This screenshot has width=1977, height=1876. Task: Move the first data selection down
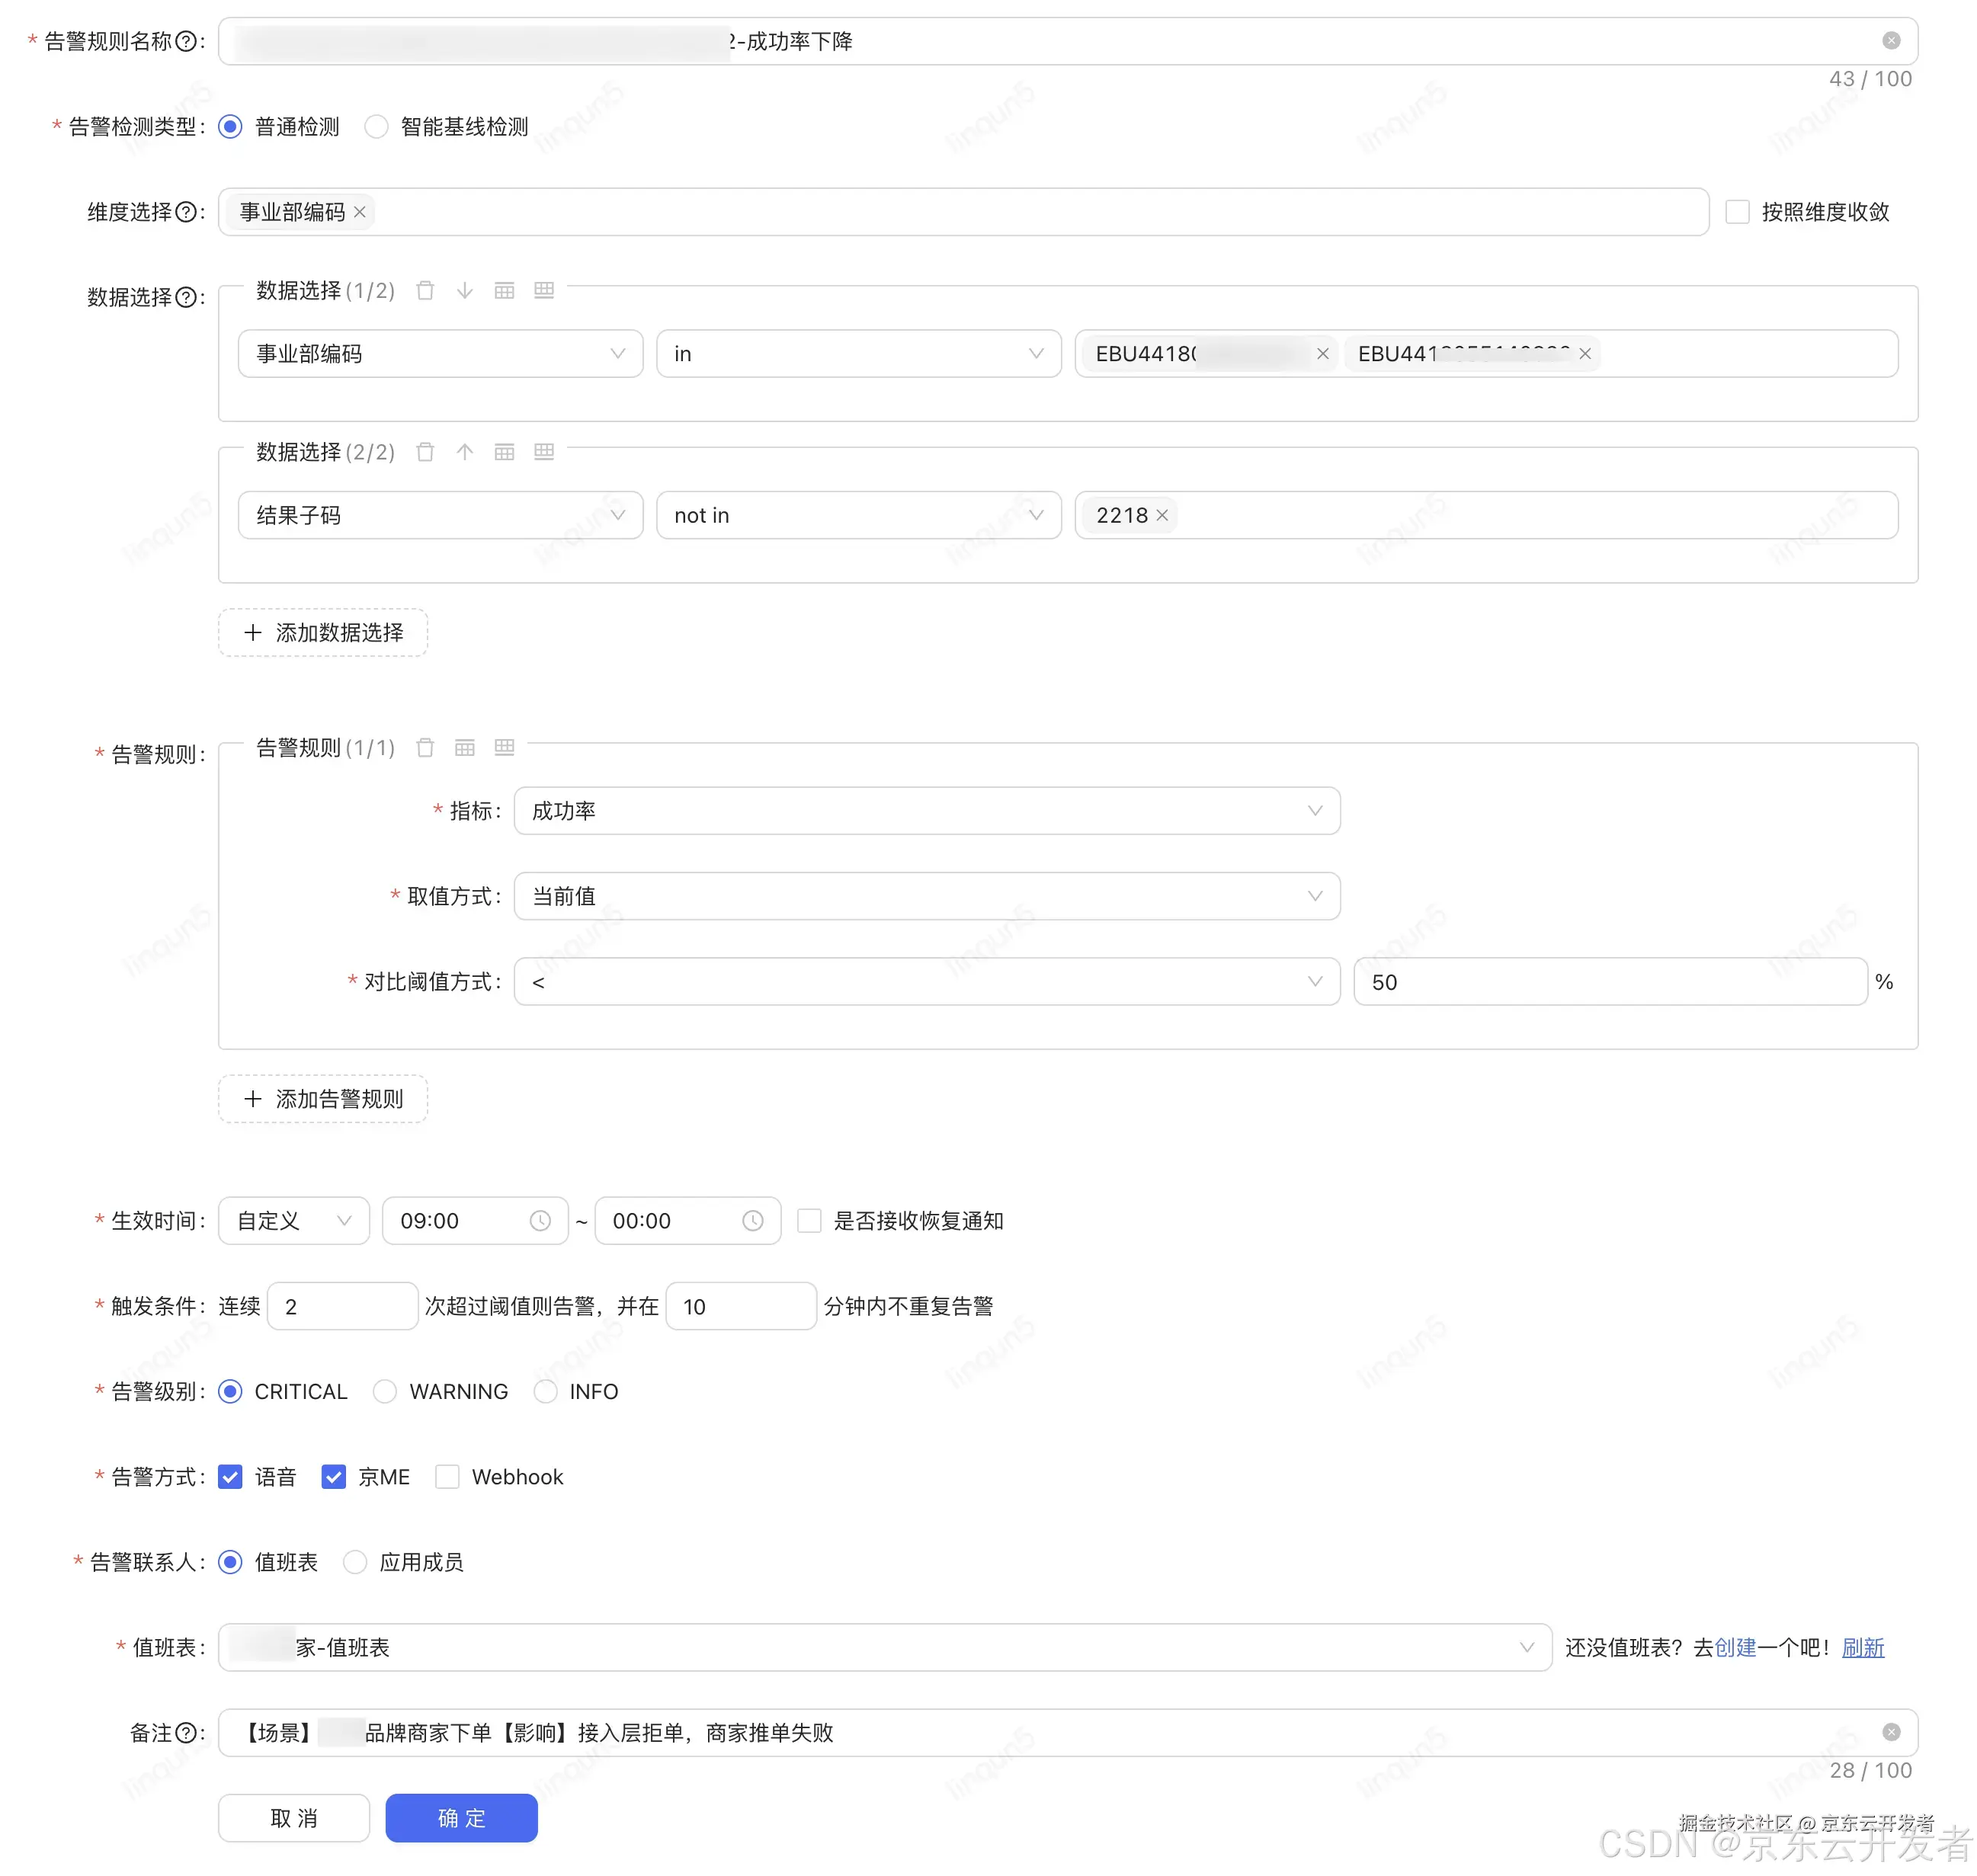coord(464,291)
